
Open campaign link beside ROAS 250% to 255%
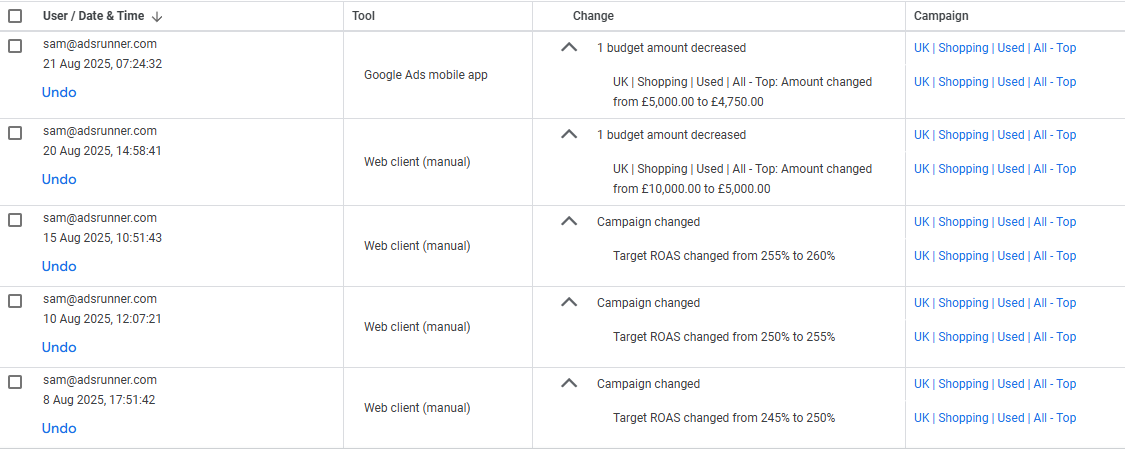point(994,337)
